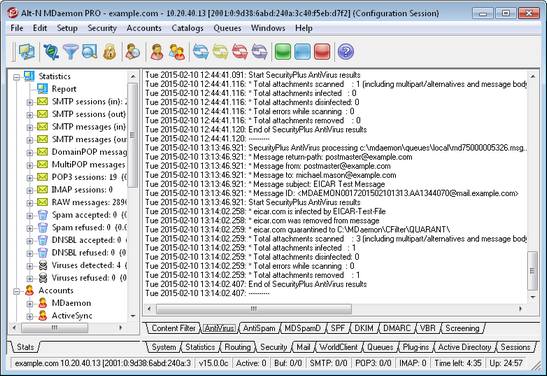Switch to the Routing tab
547x376 pixels.
(x=237, y=347)
